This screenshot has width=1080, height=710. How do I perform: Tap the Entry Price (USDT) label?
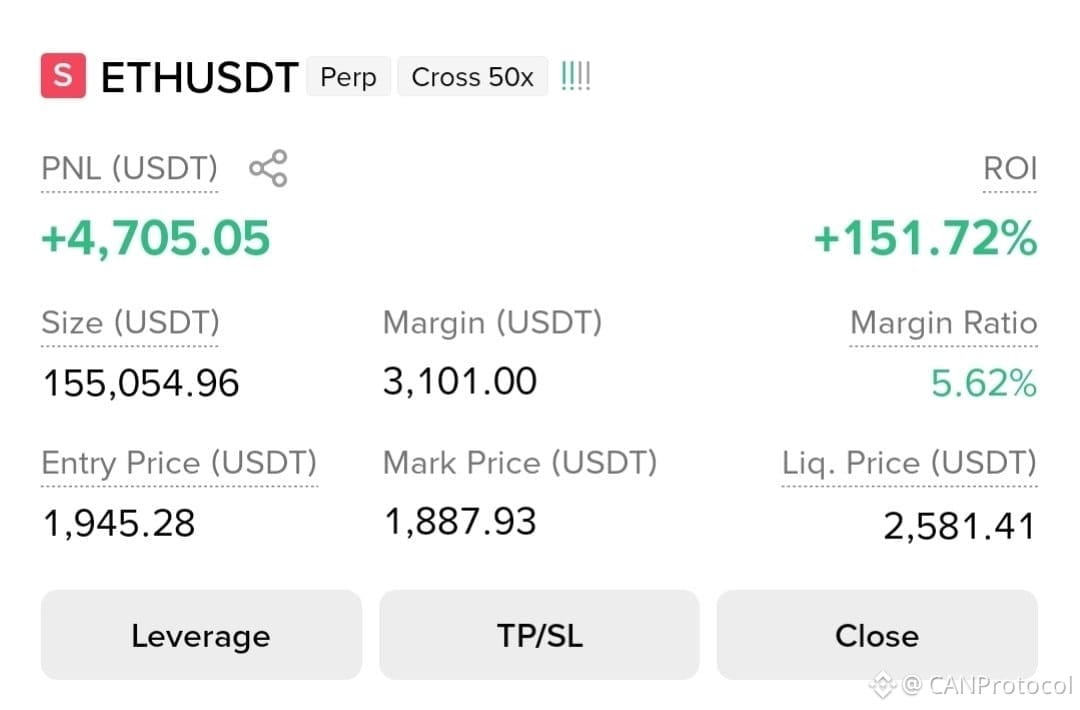click(x=179, y=463)
